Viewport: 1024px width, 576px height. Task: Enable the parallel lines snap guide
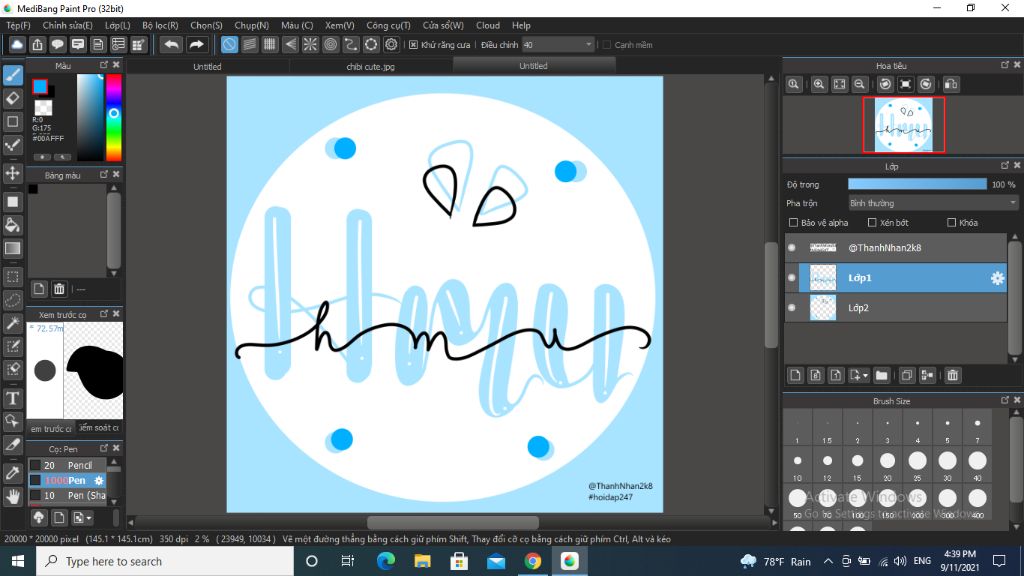click(x=249, y=44)
